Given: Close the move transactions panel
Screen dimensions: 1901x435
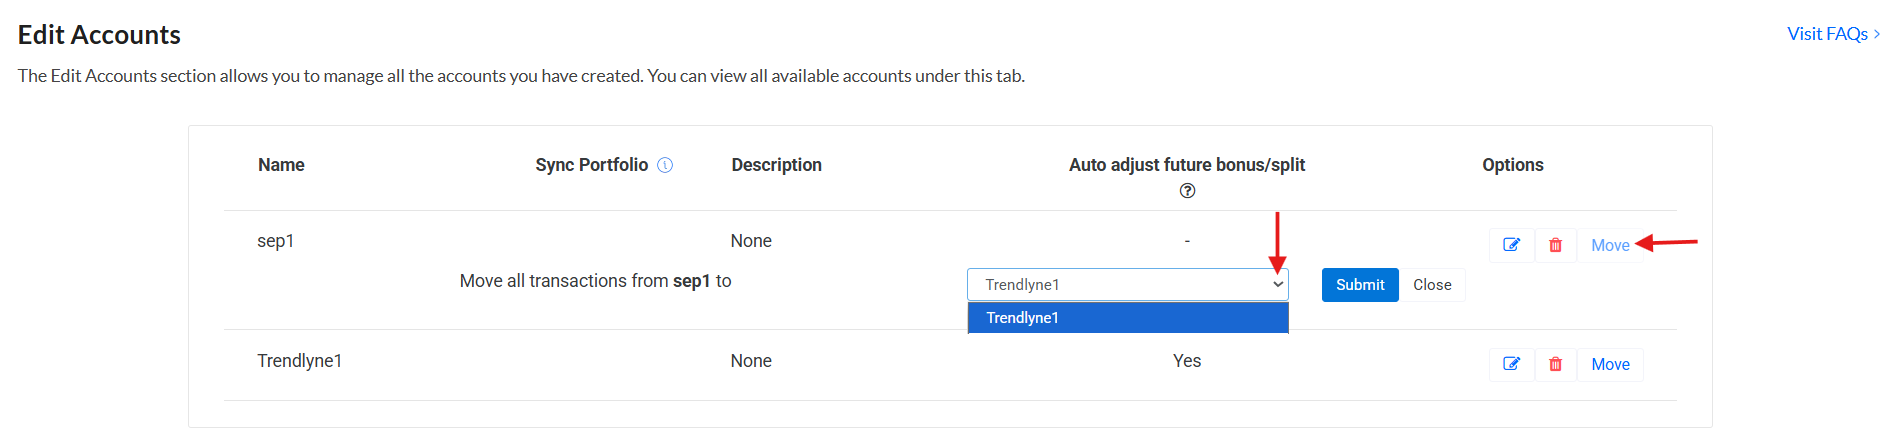Looking at the screenshot, I should [x=1432, y=285].
